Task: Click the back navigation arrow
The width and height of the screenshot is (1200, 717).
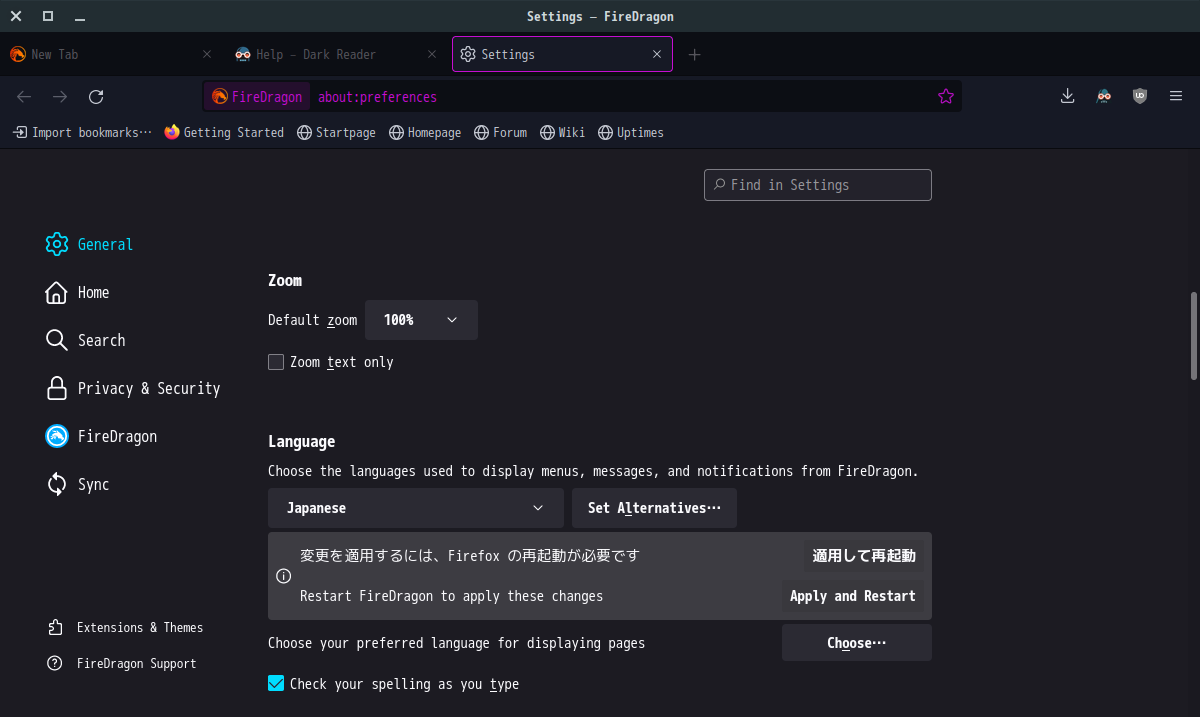Action: point(24,97)
